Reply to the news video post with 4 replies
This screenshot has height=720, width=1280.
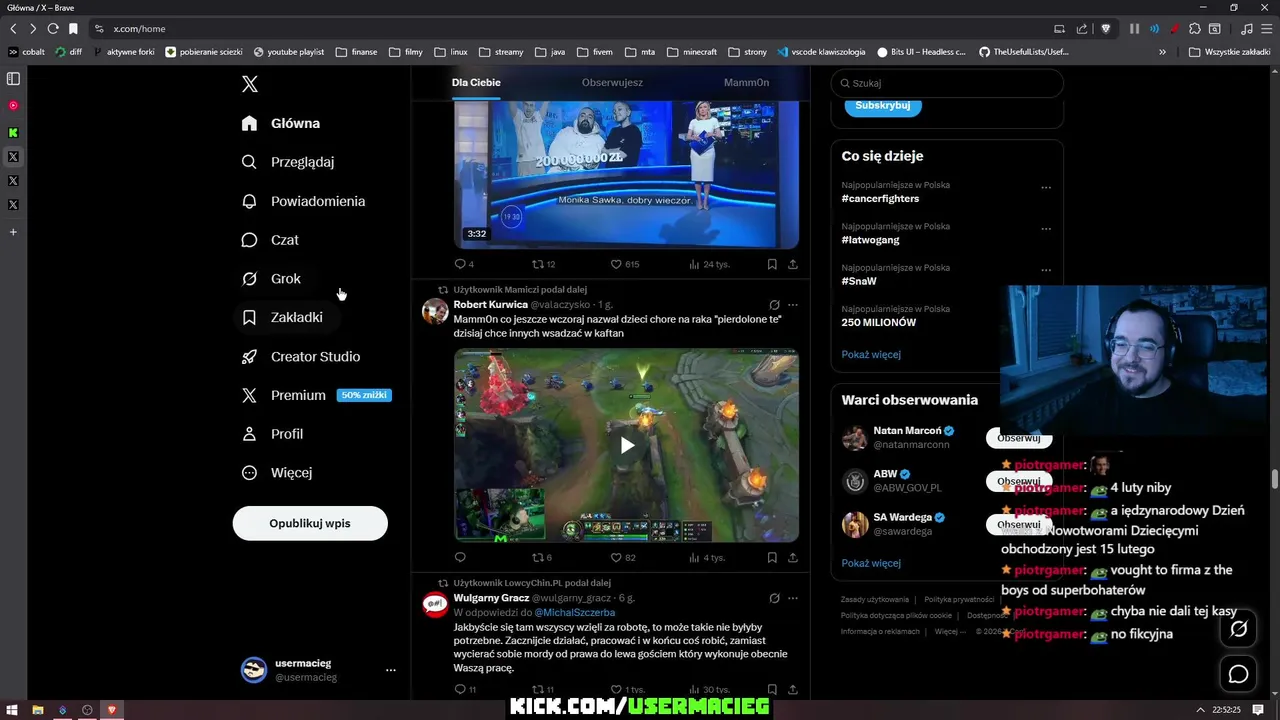pos(464,264)
